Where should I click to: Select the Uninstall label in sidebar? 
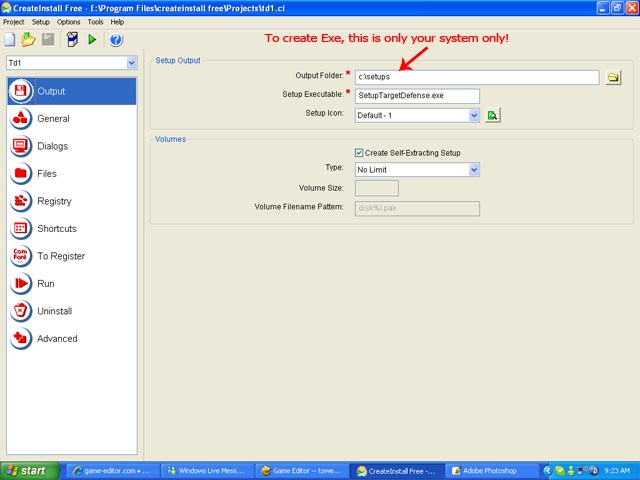pyautogui.click(x=55, y=311)
